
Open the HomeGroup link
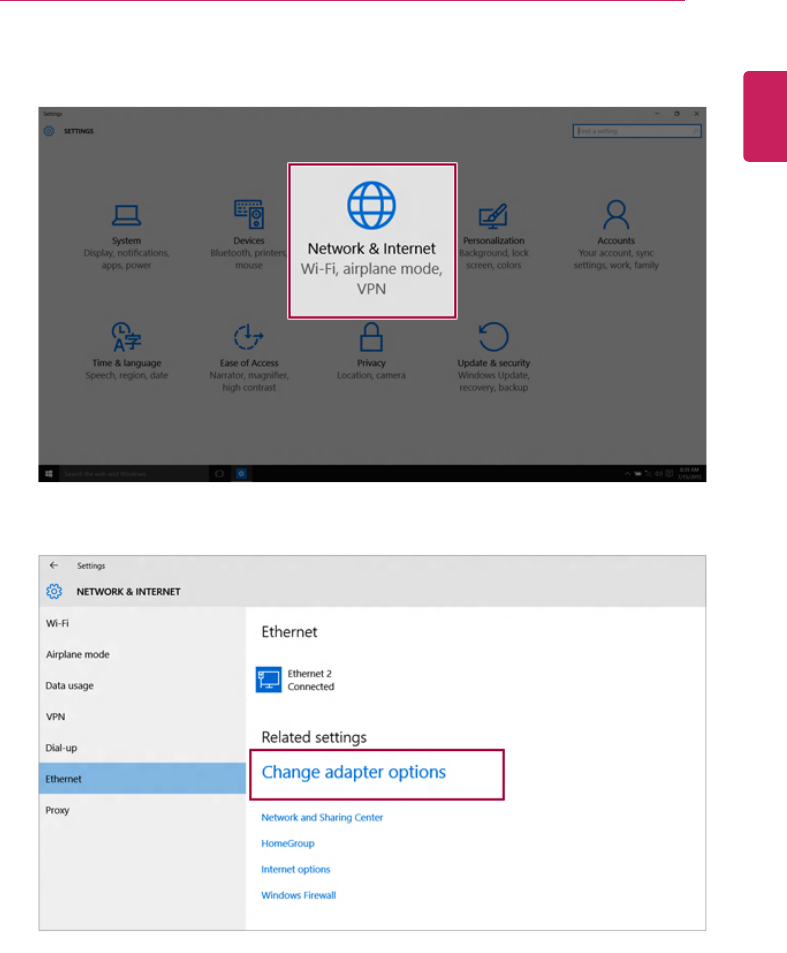tap(288, 844)
